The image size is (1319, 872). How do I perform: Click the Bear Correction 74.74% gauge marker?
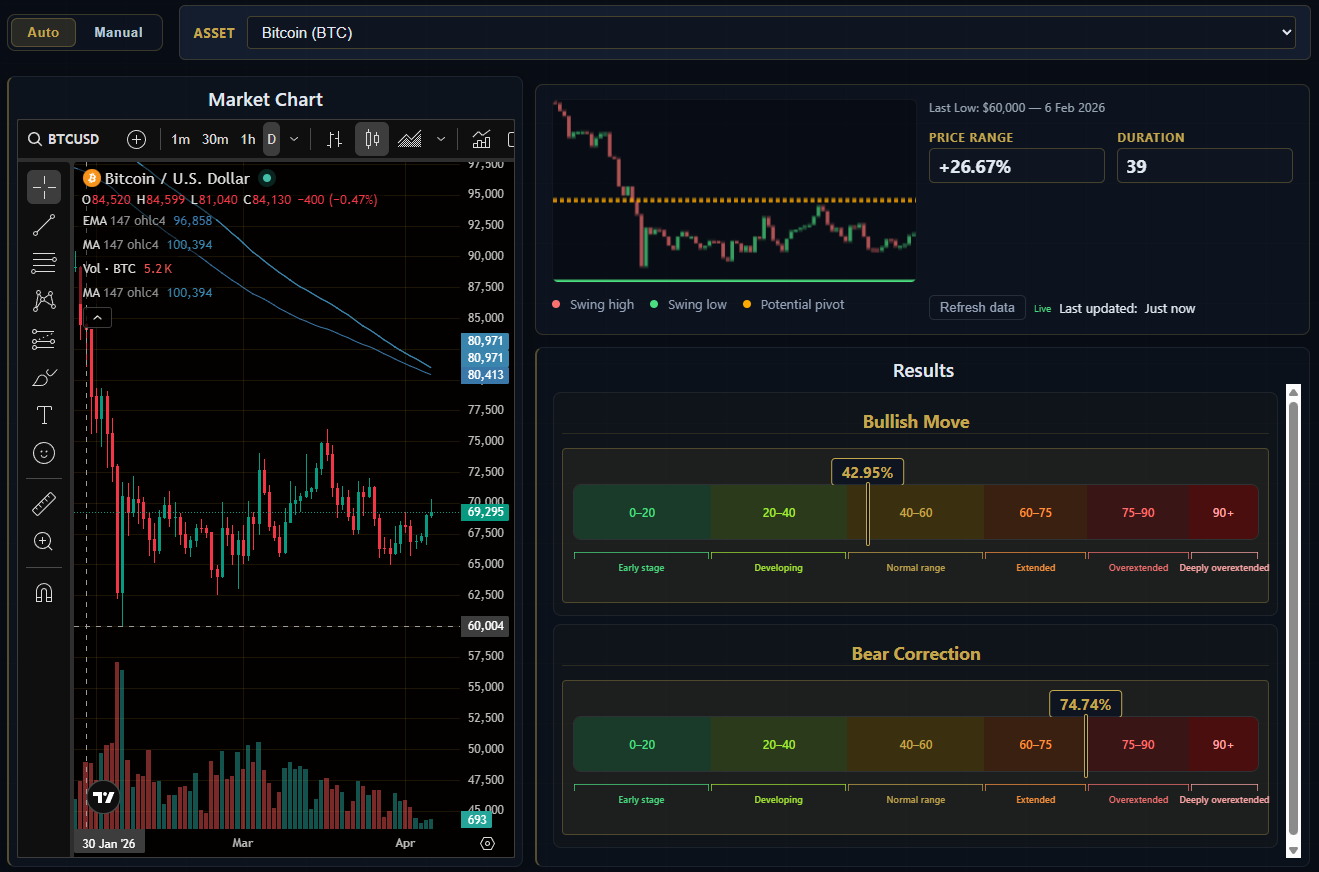1086,705
